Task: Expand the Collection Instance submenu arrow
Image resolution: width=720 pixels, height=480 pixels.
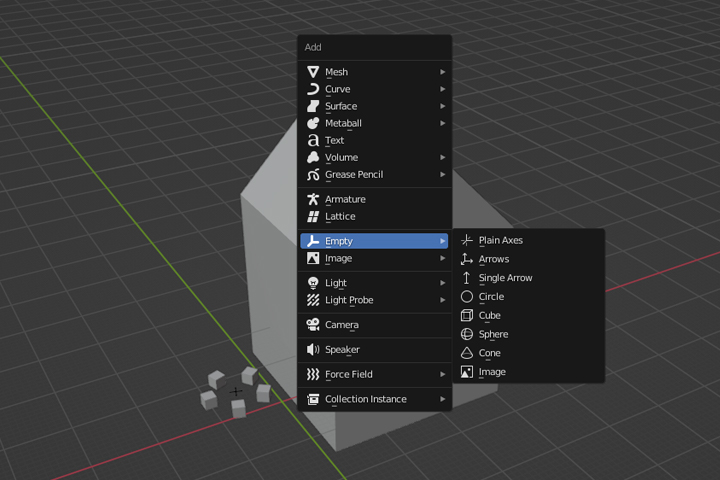Action: click(x=443, y=399)
